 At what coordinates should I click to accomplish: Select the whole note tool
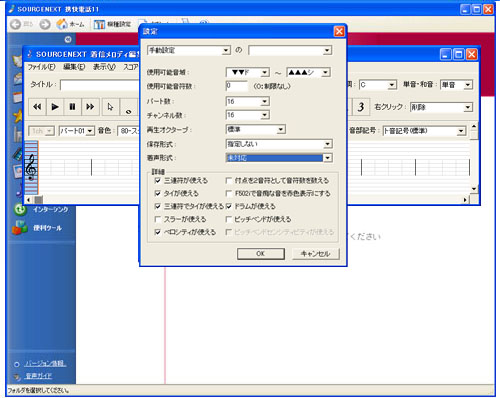(x=129, y=107)
